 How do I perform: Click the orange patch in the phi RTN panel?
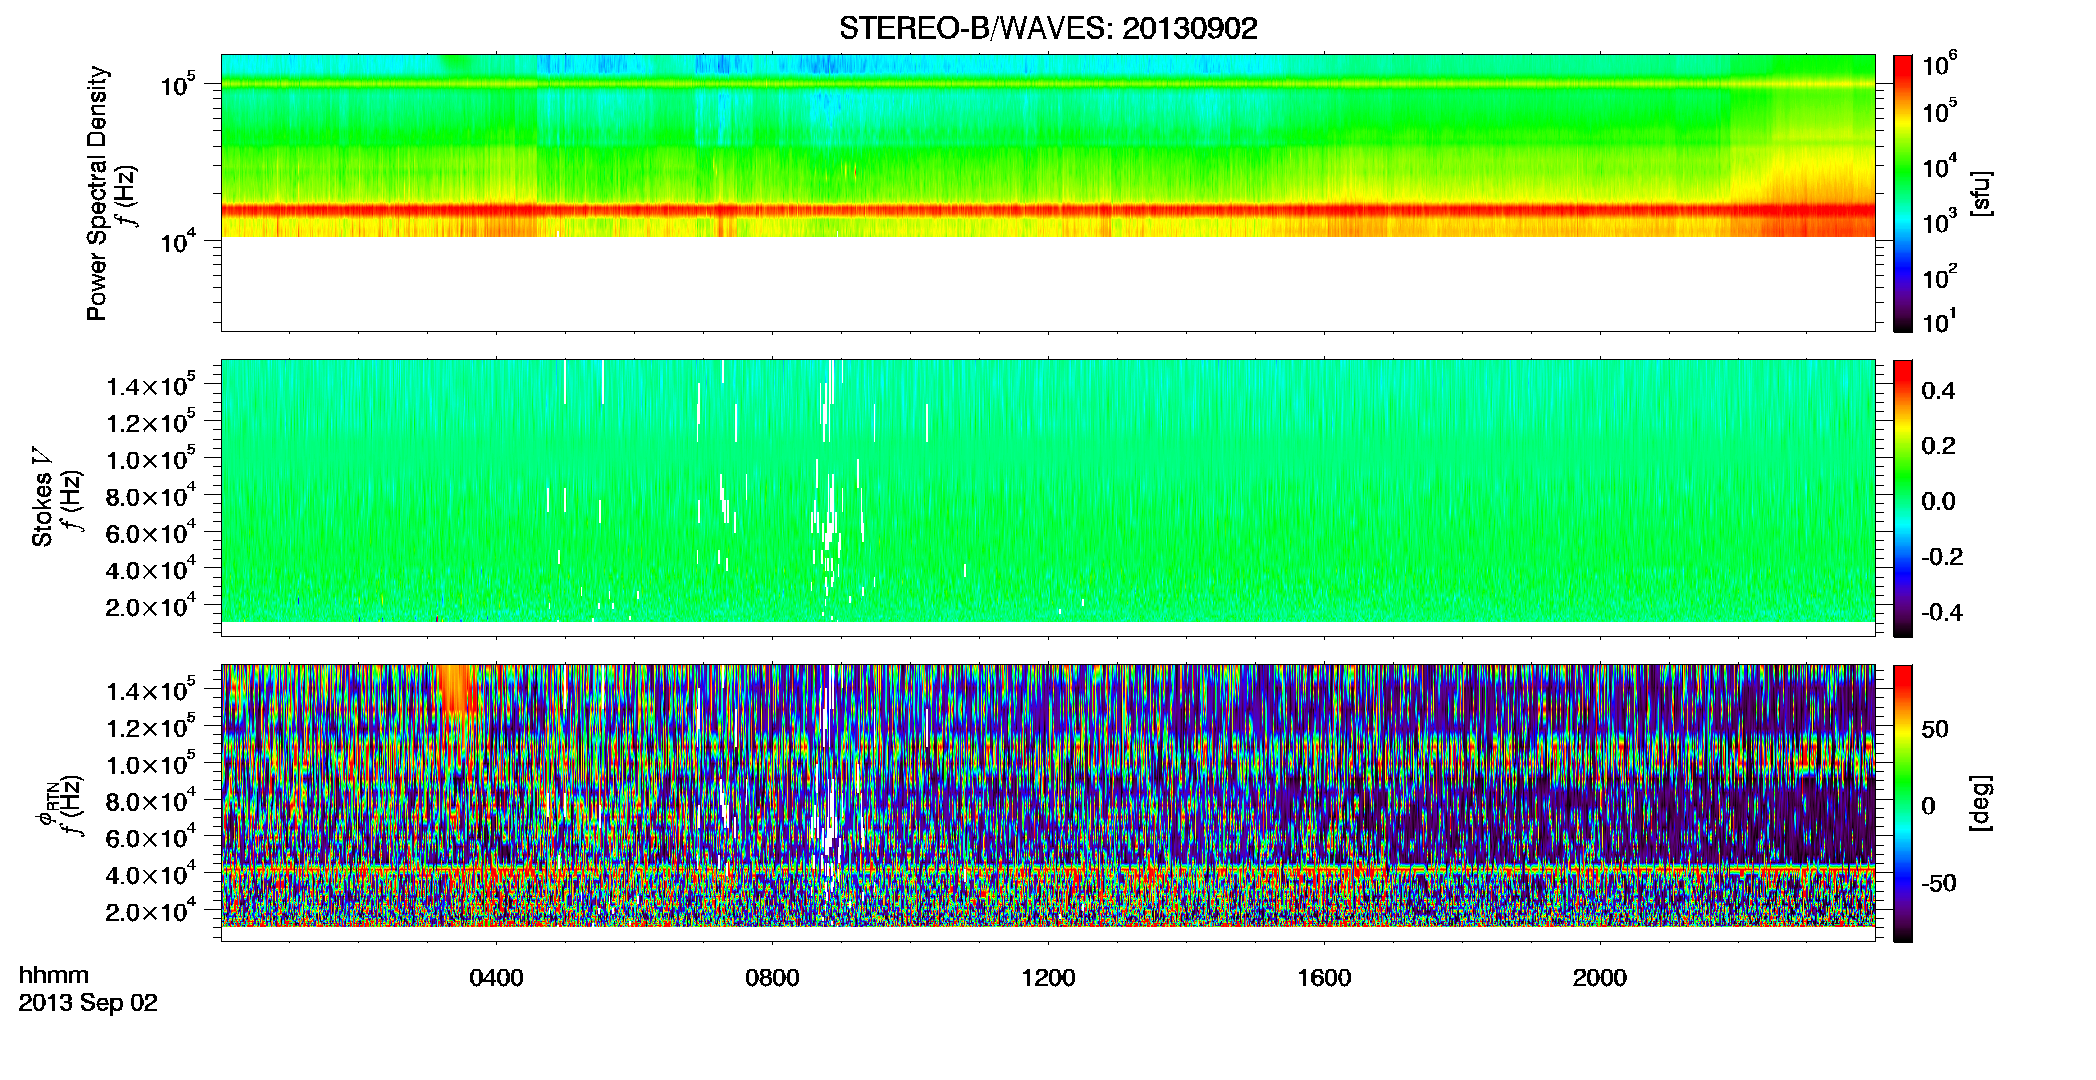[459, 690]
